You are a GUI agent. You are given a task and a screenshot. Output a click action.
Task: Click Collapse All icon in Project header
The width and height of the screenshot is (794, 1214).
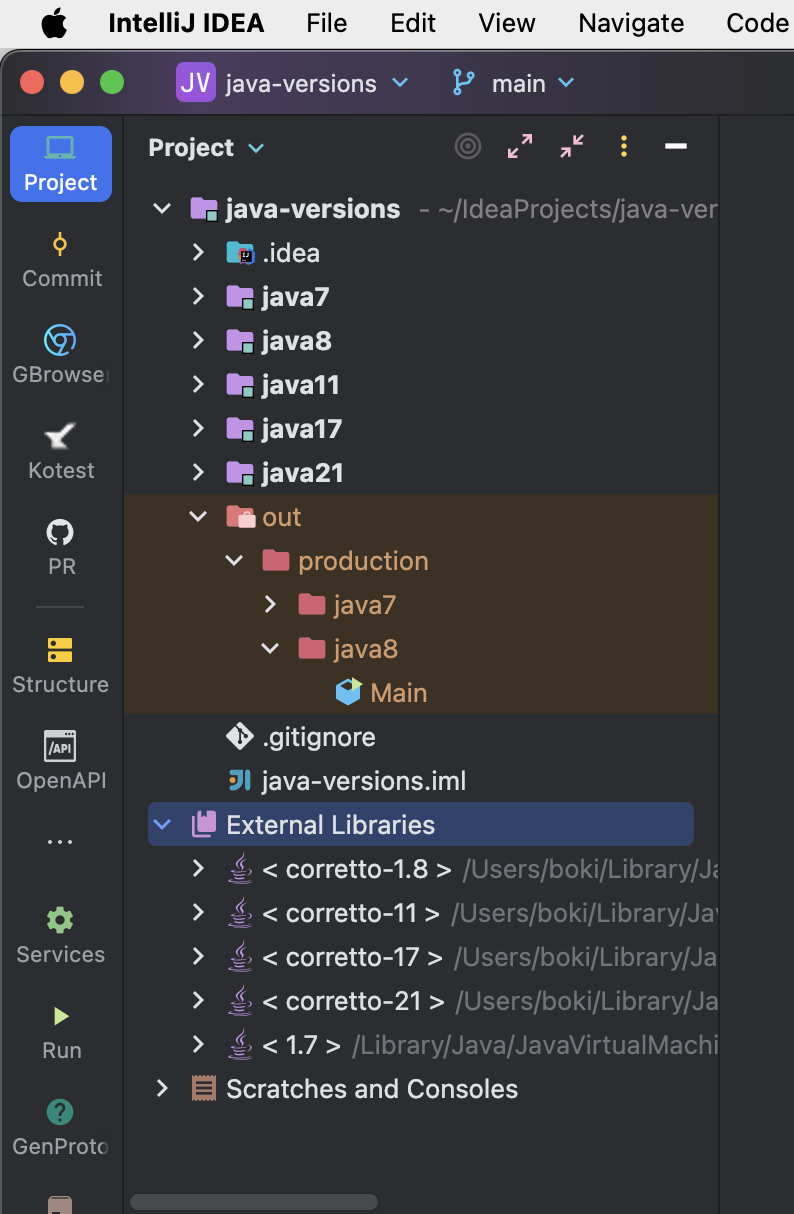pyautogui.click(x=572, y=147)
